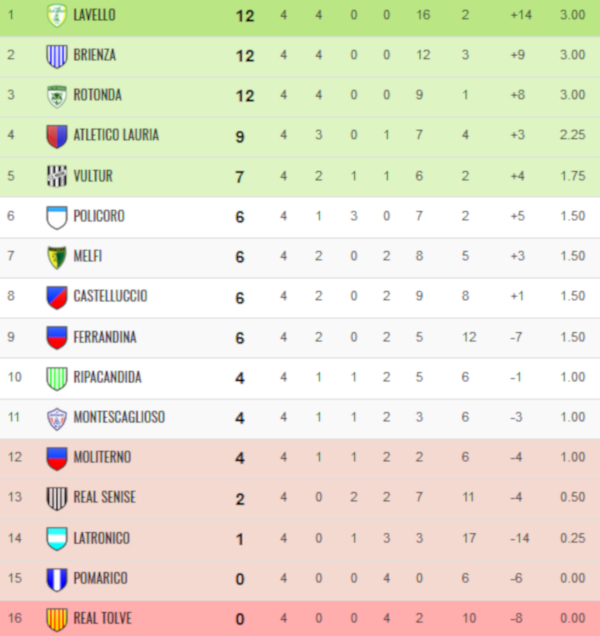Select the Castelluccio diagonal shield icon
600x636 pixels.
[x=57, y=297]
